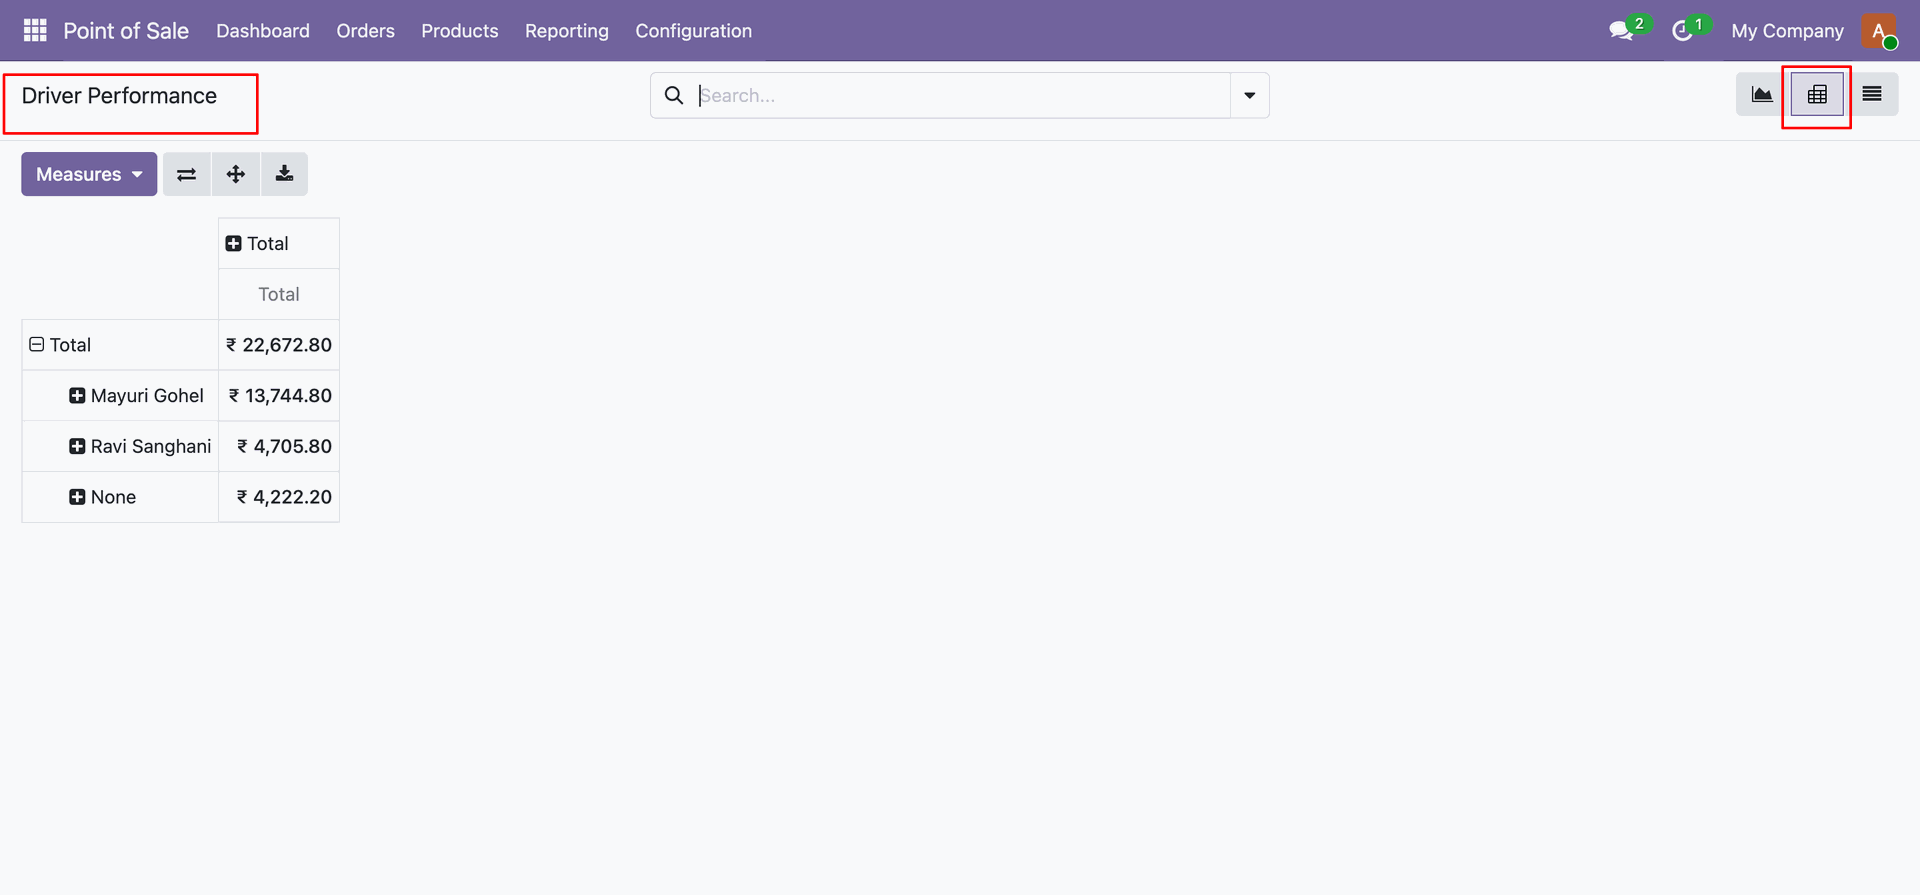1920x895 pixels.
Task: Open the Orders menu
Action: (366, 31)
